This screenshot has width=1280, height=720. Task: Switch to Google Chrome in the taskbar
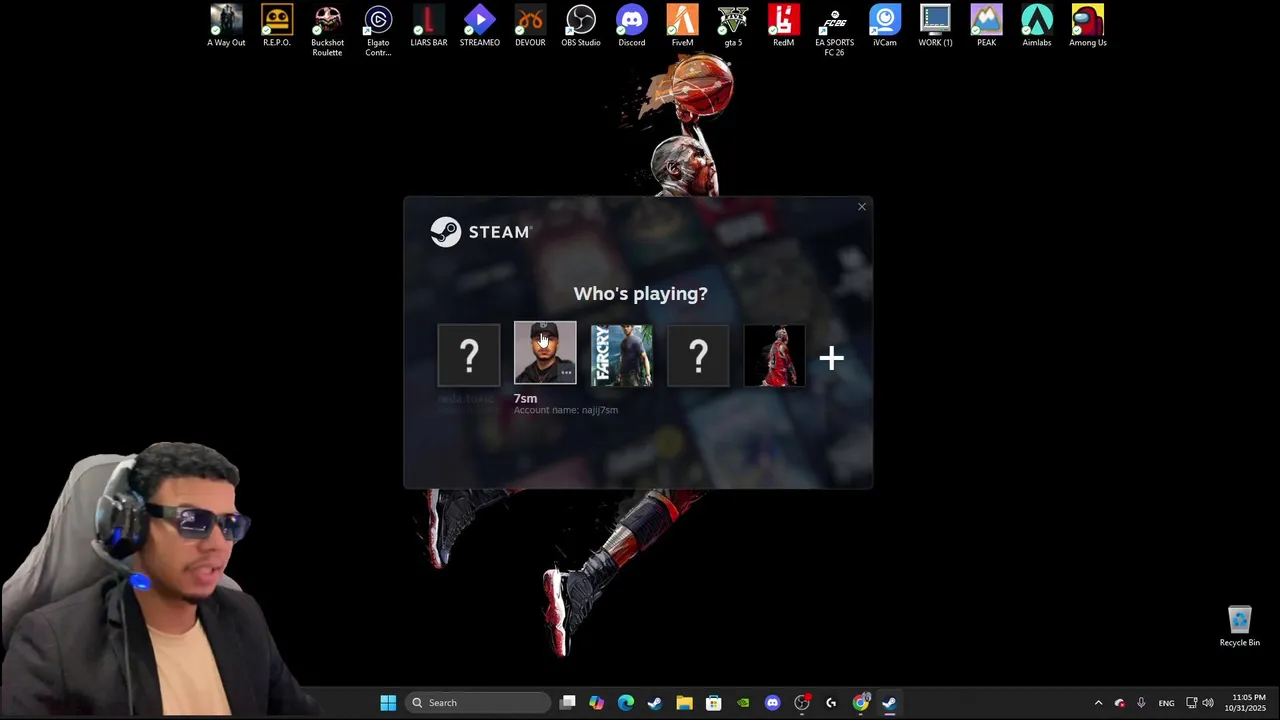point(860,703)
